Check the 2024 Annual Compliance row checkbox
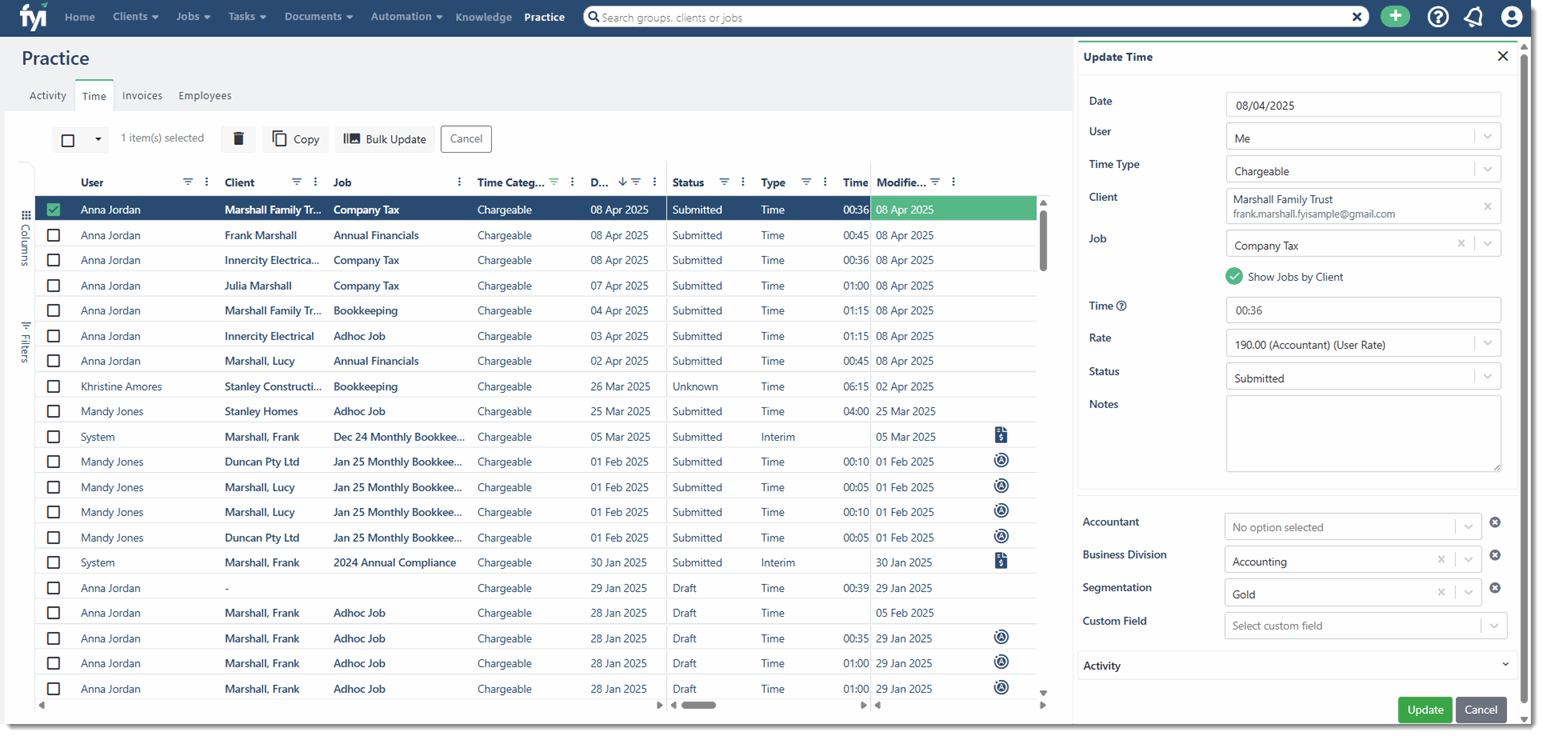Screen dimensions: 1543x736 53,562
